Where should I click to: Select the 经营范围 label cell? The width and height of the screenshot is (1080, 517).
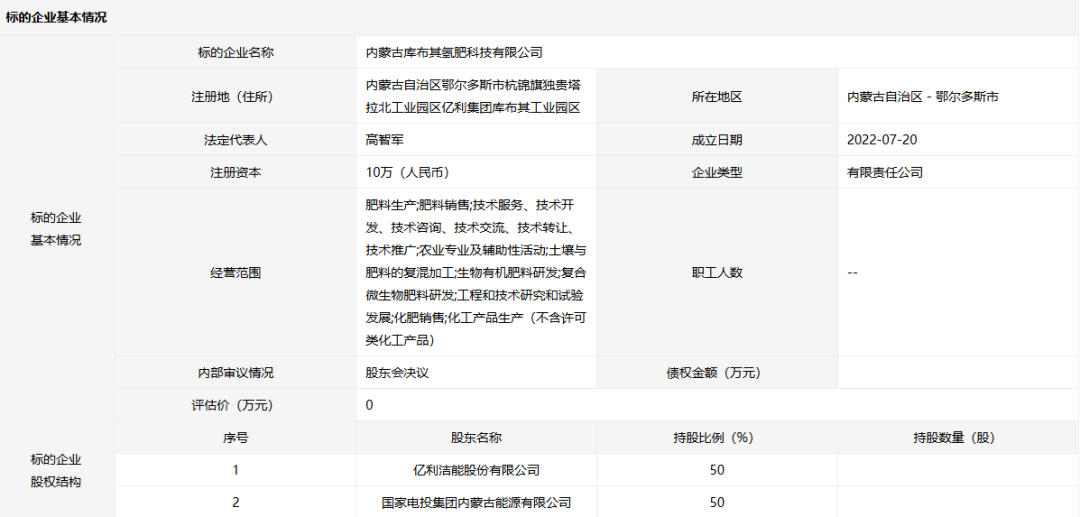236,273
